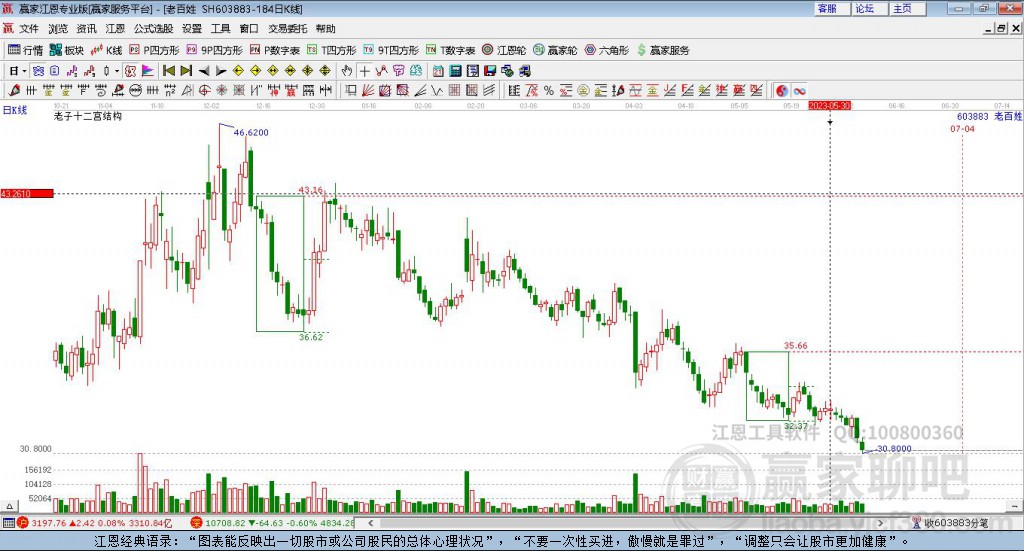This screenshot has width=1024, height=551.
Task: Open the candlestick style dropdown arrow
Action: [117, 71]
